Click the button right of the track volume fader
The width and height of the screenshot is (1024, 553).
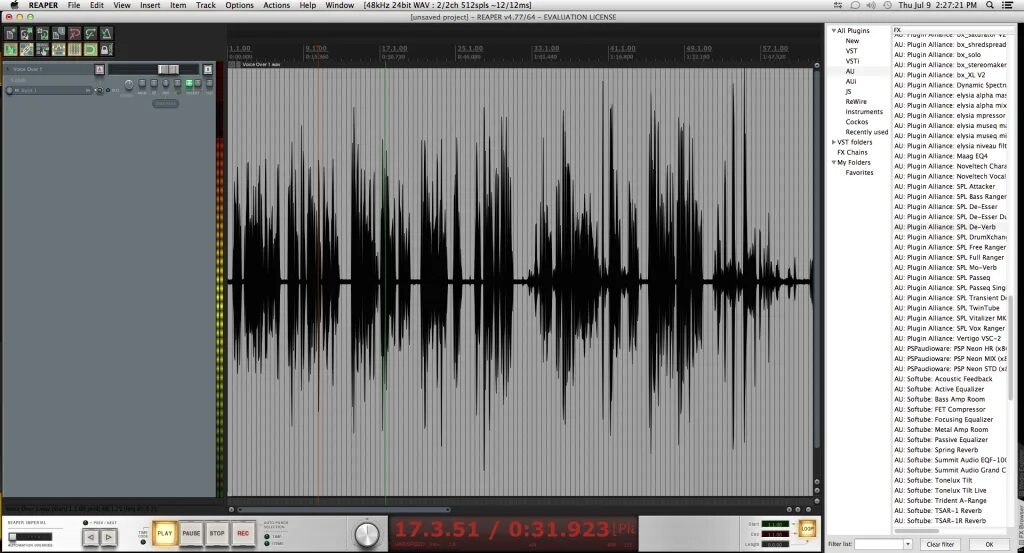[208, 69]
